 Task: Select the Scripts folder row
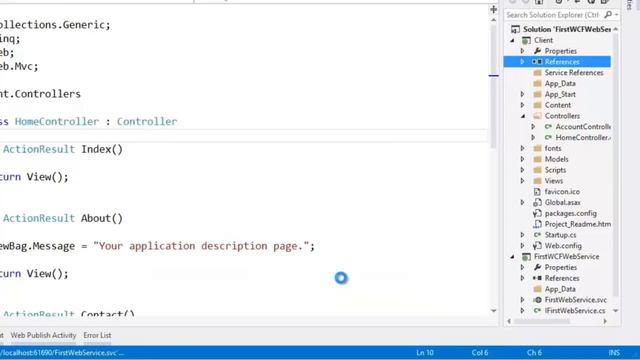(x=555, y=170)
